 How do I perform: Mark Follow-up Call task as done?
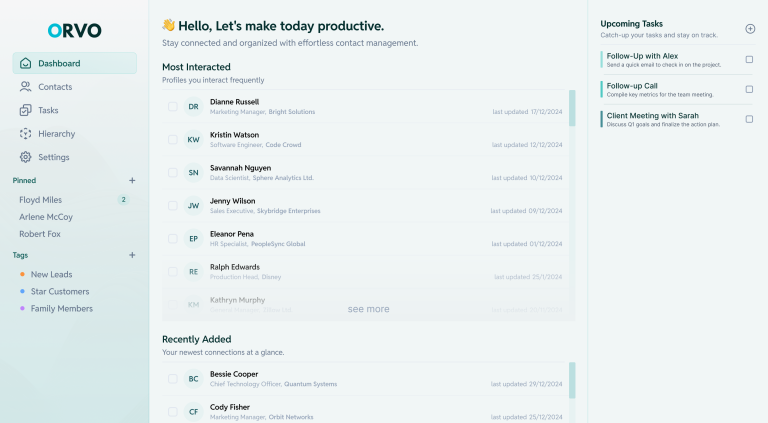(x=749, y=89)
